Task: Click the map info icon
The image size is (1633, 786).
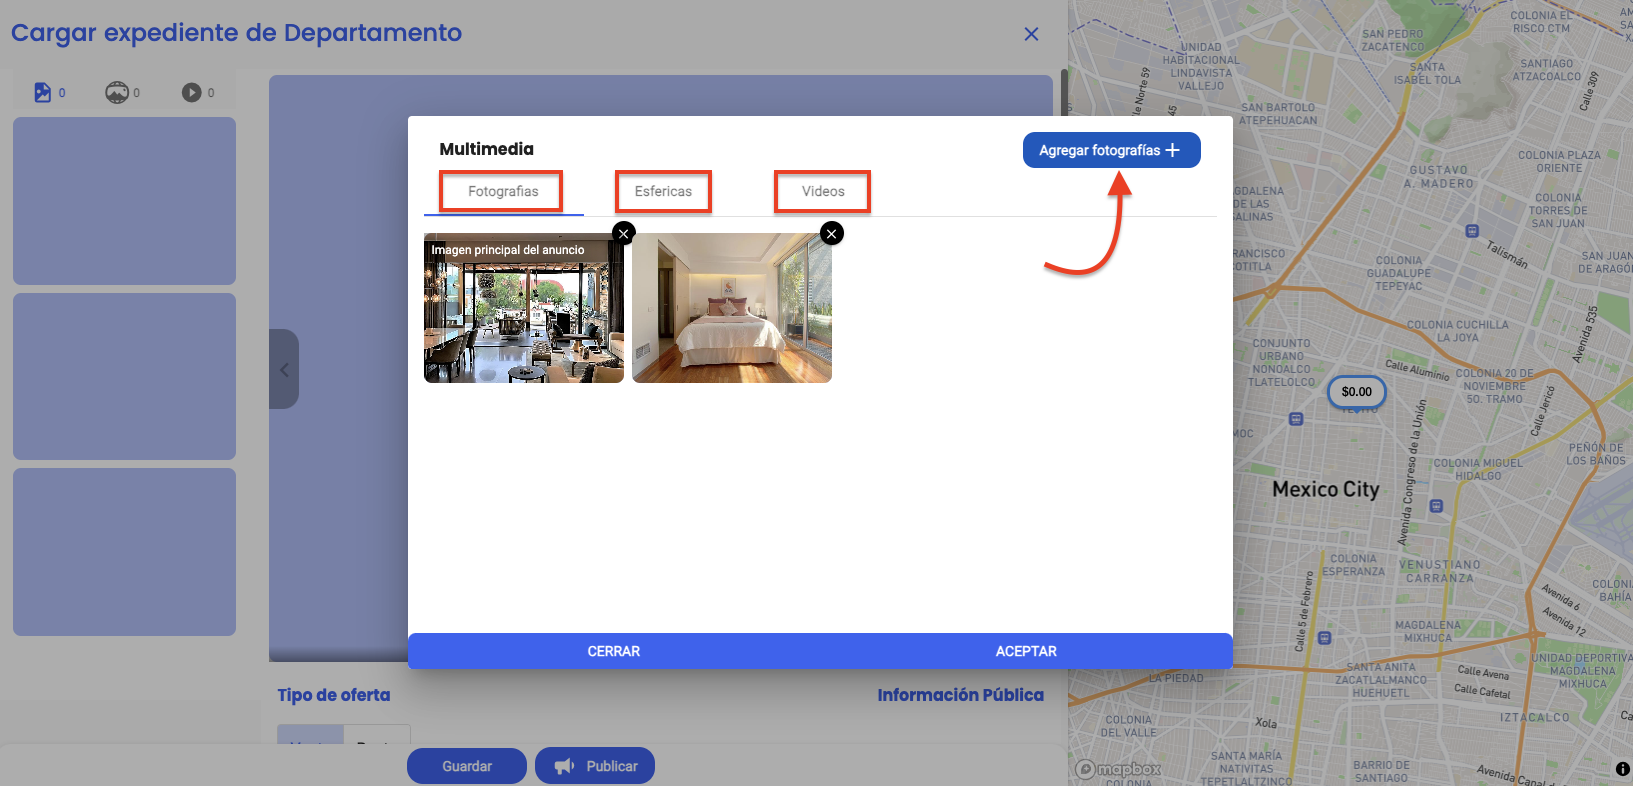Action: tap(1622, 769)
